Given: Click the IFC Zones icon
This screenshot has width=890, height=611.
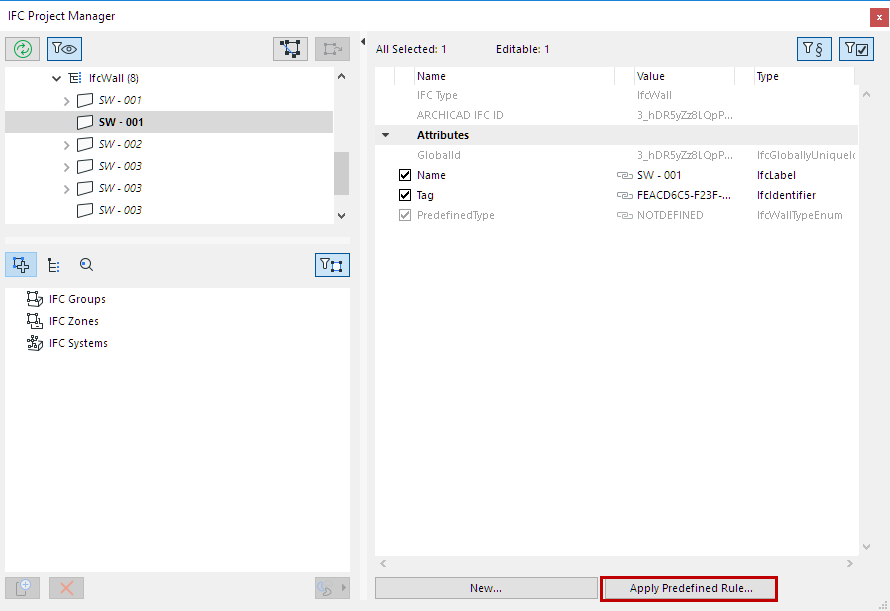Looking at the screenshot, I should 35,321.
